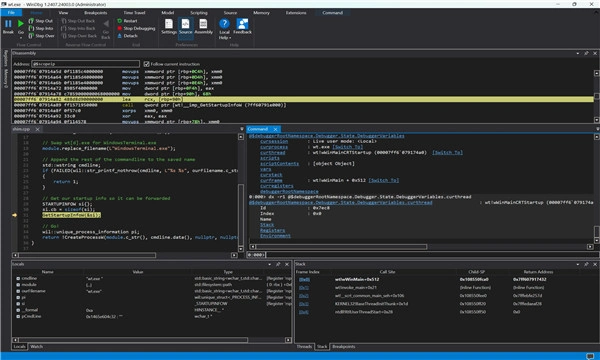Open the File menu
This screenshot has width=600, height=360.
(x=11, y=13)
